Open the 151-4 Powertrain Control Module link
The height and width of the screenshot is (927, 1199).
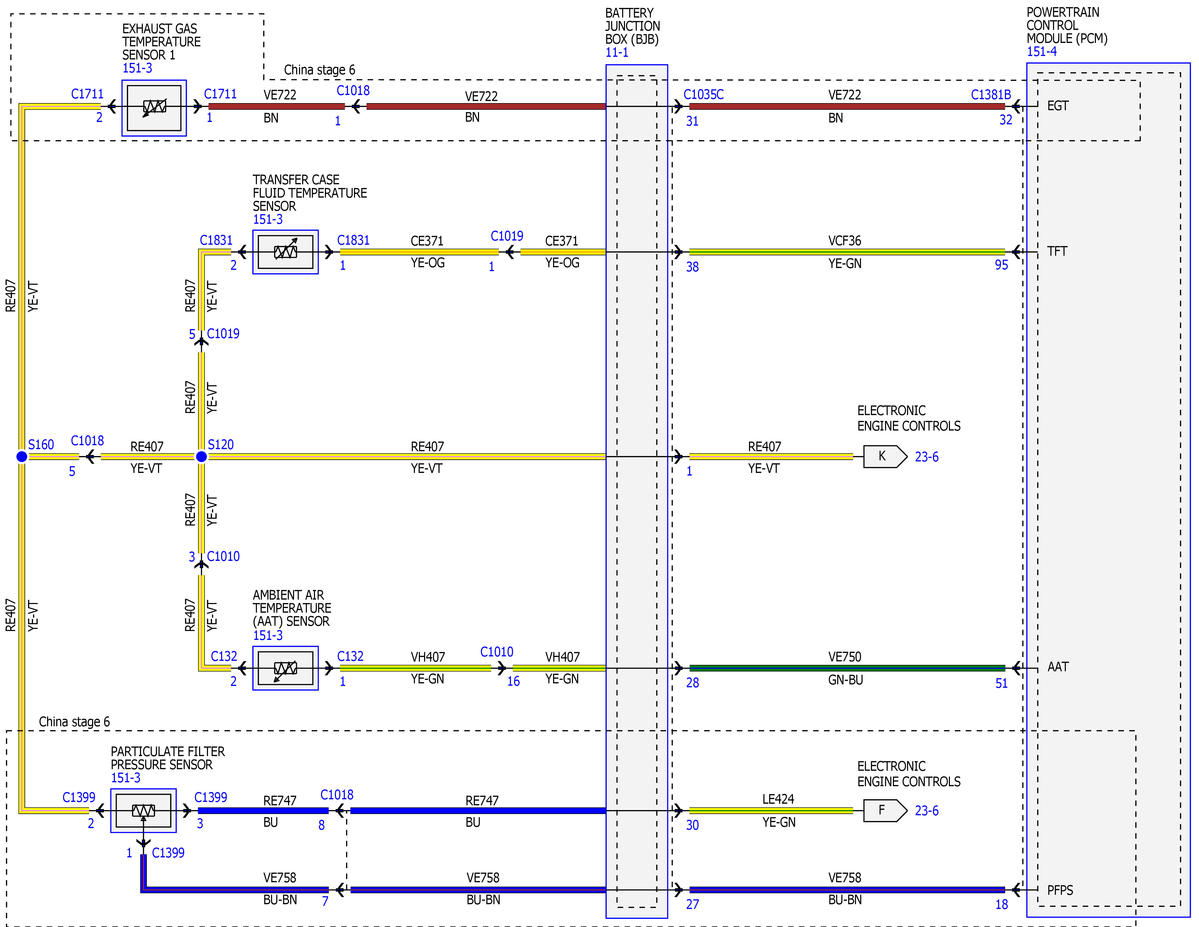pos(1041,52)
